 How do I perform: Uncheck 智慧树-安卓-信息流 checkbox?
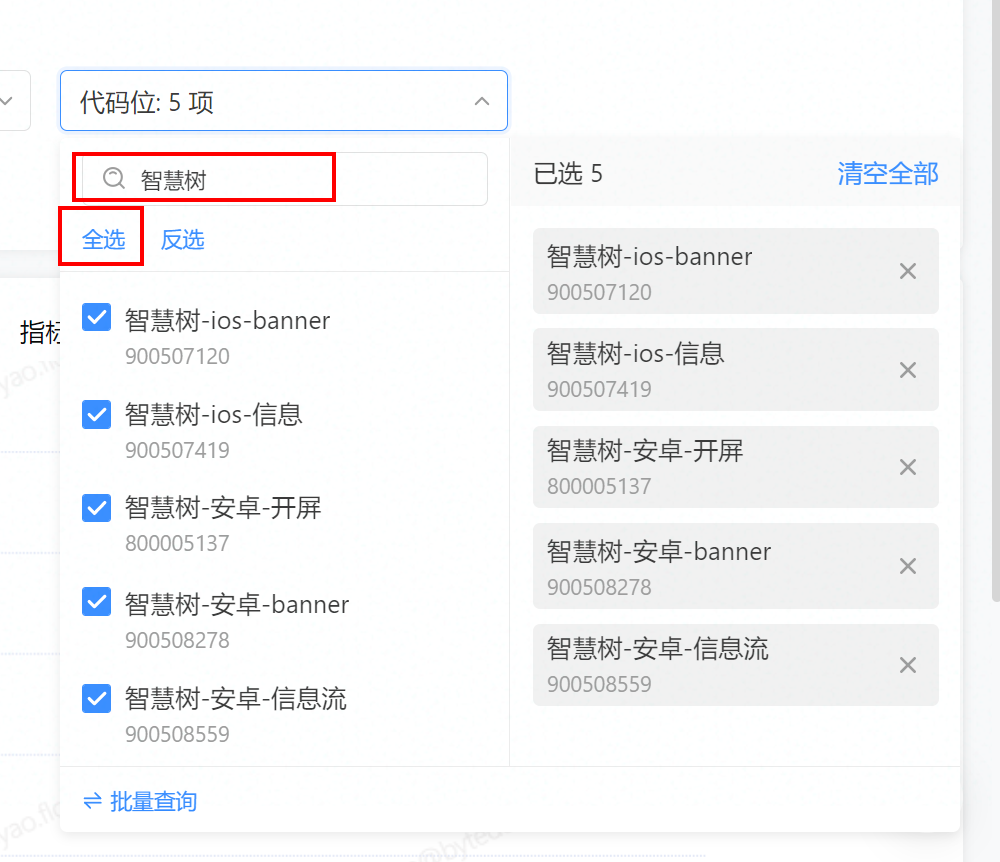coord(96,698)
